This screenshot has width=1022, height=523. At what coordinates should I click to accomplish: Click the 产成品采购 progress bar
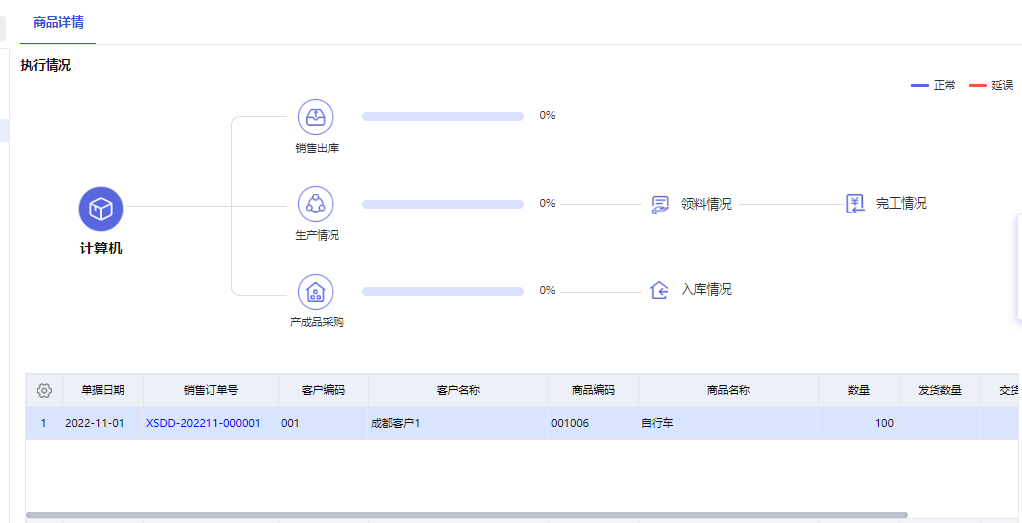[x=443, y=291]
